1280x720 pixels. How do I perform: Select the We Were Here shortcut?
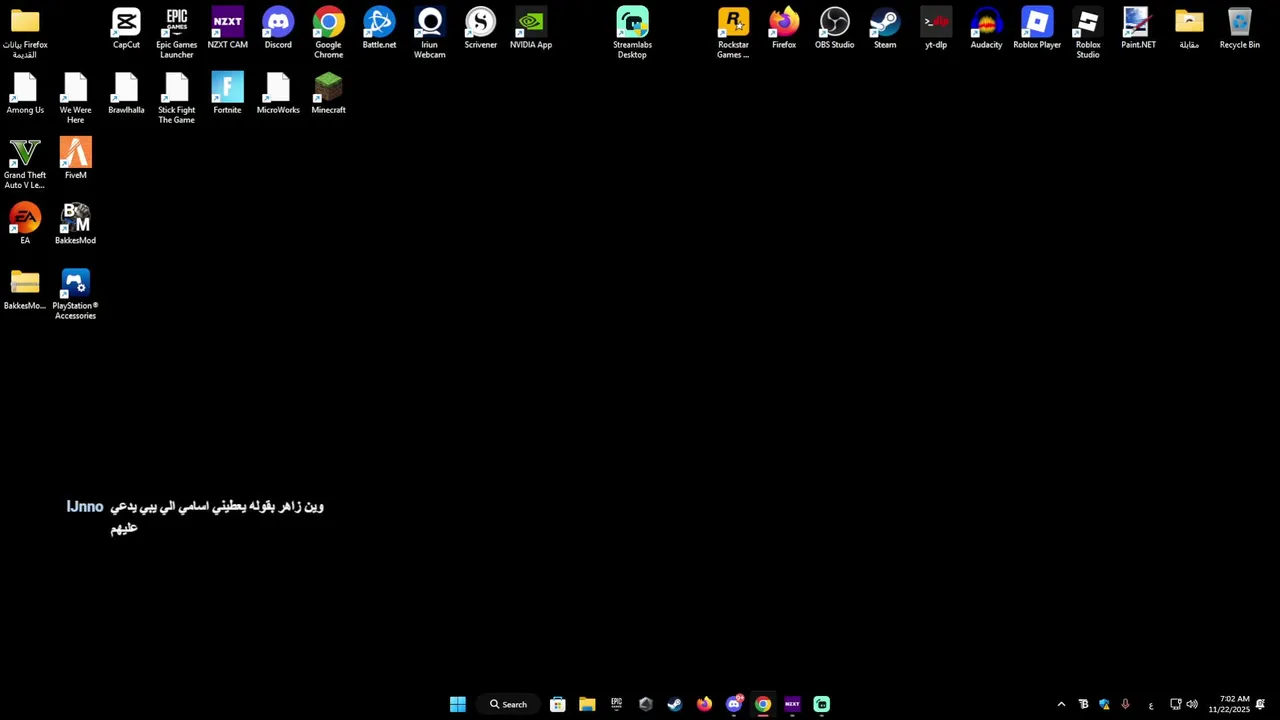click(x=76, y=99)
